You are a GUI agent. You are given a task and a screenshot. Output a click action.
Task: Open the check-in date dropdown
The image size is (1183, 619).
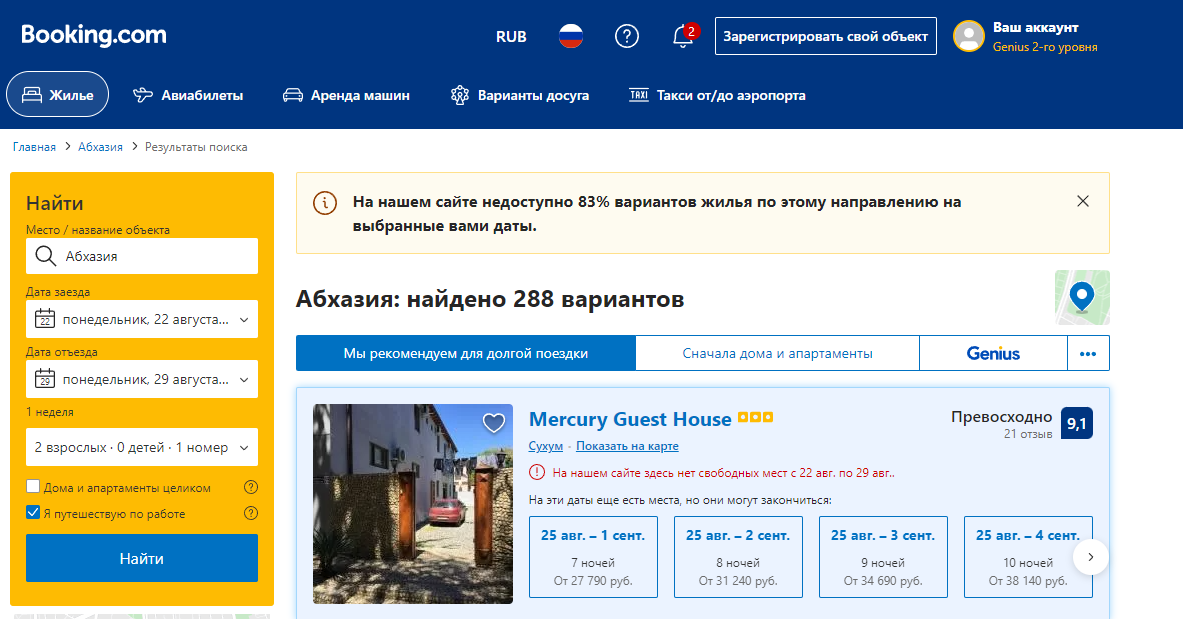click(141, 318)
